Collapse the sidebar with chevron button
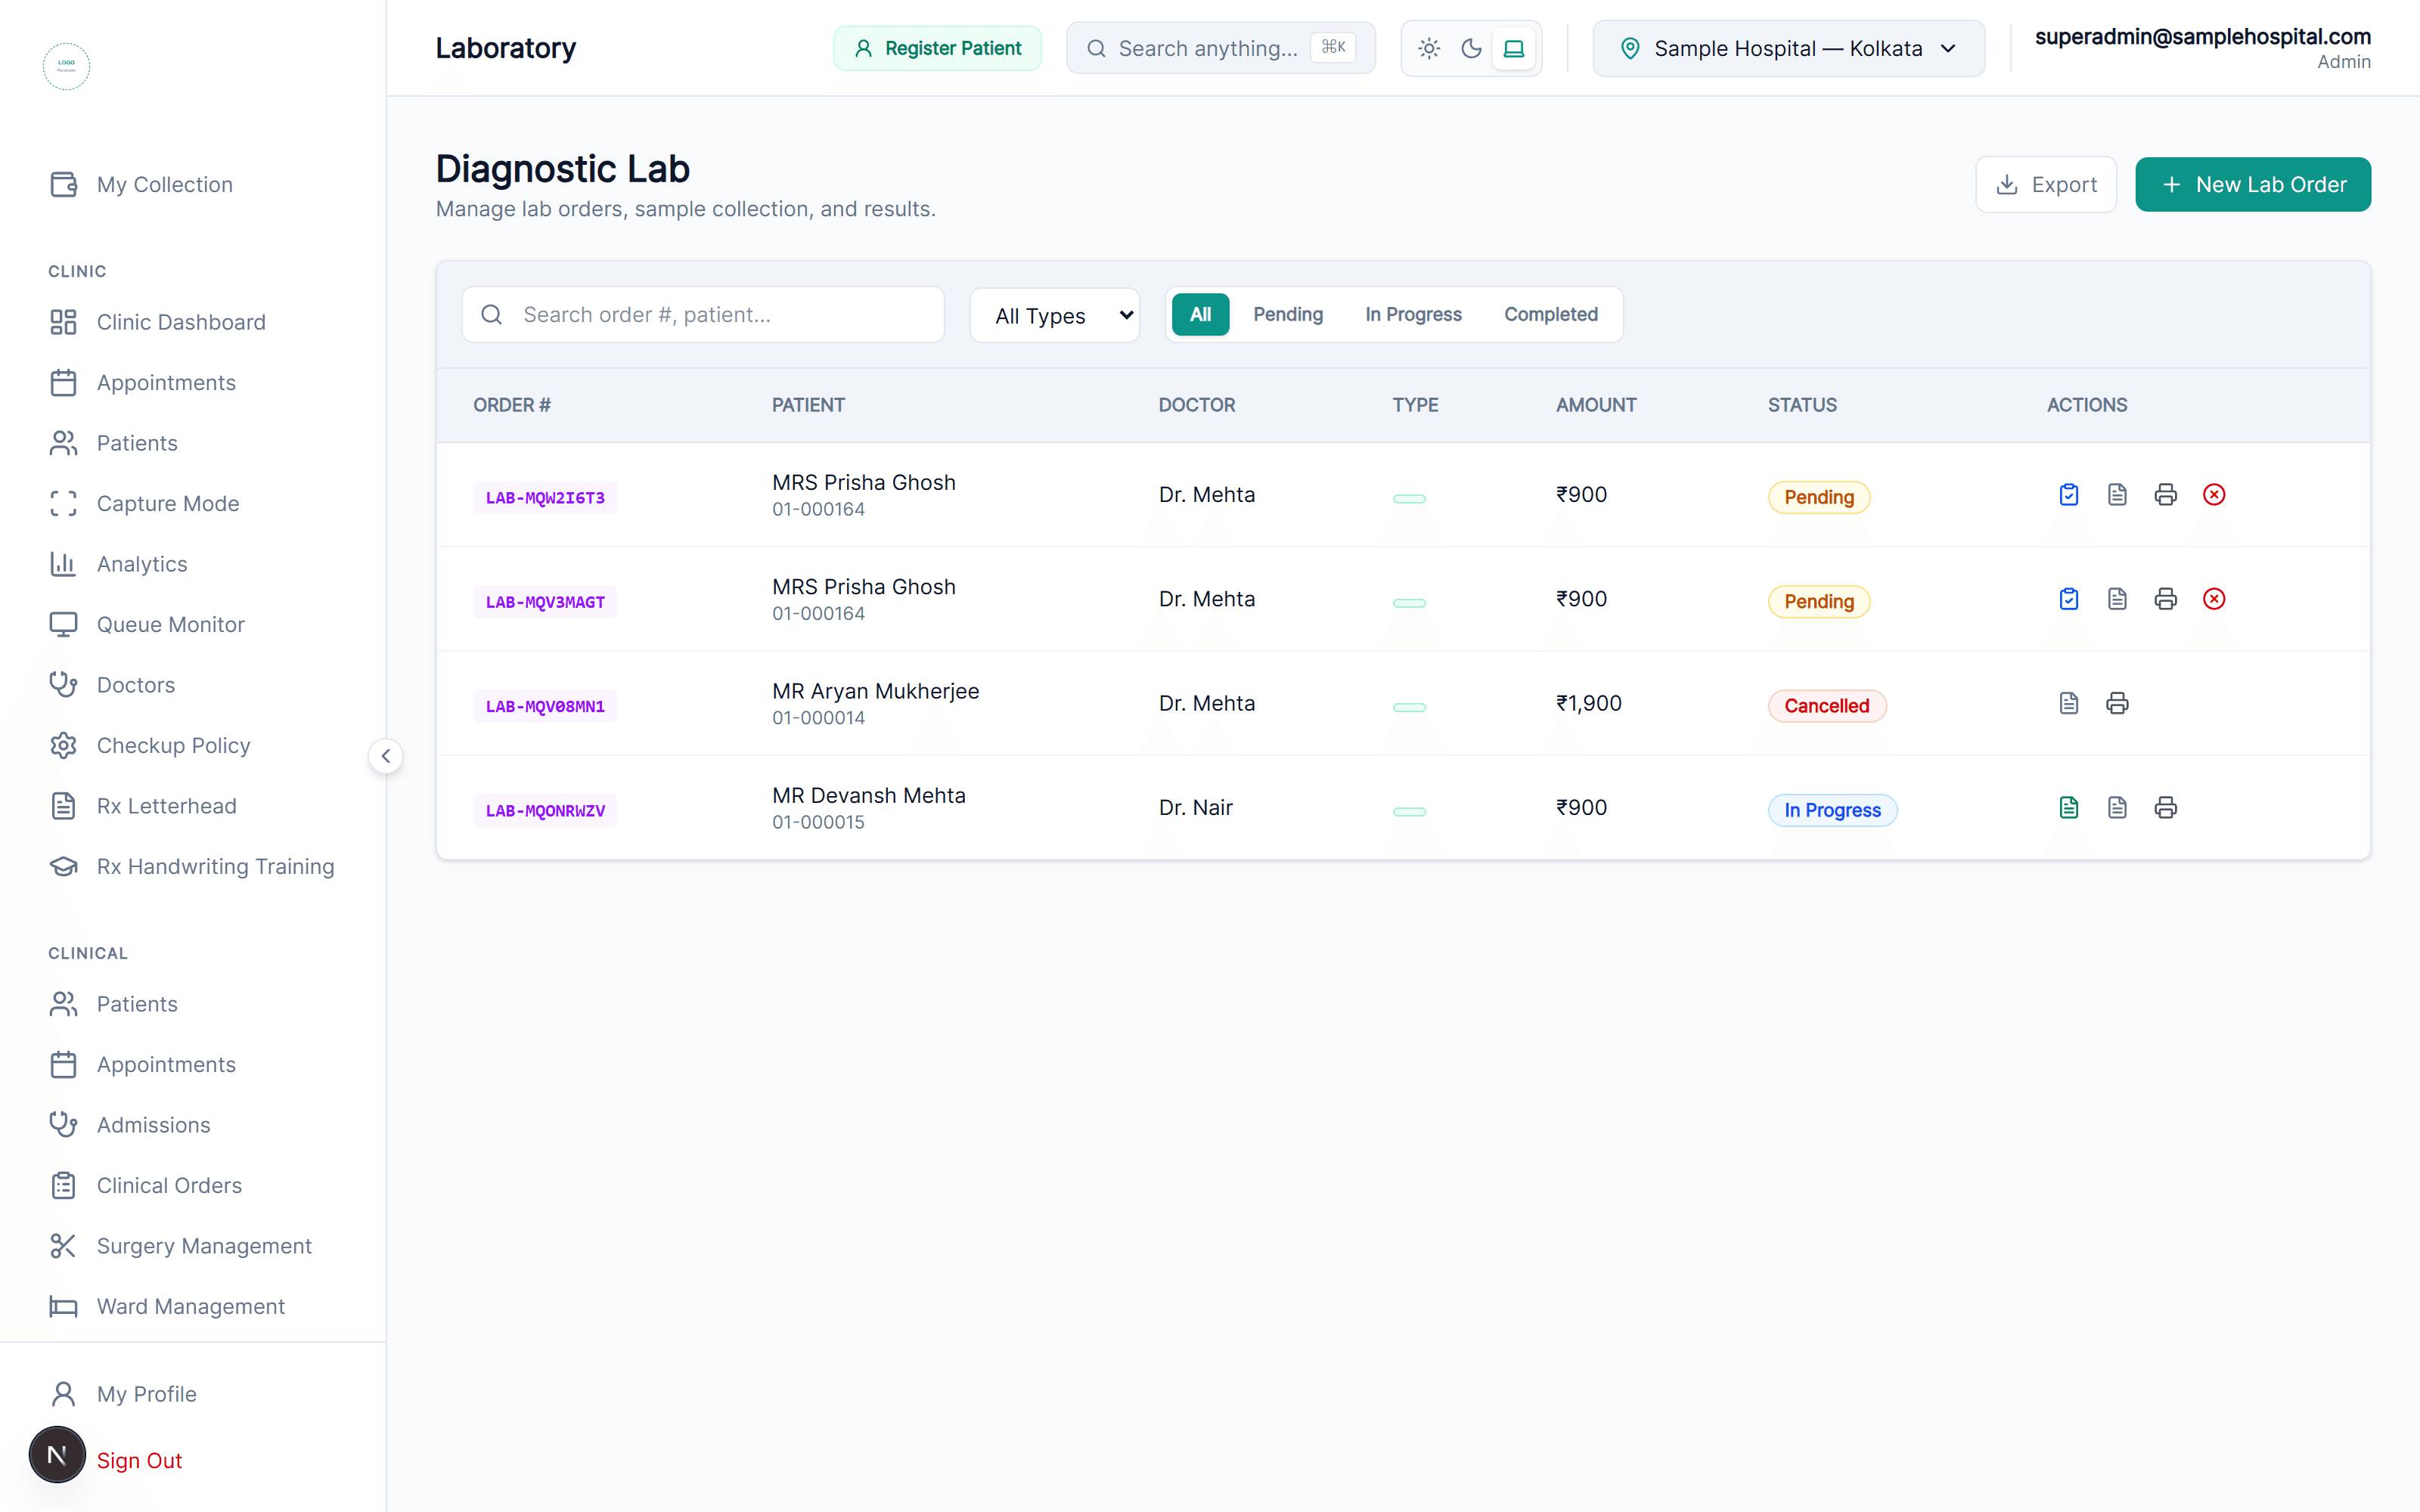 pyautogui.click(x=386, y=756)
